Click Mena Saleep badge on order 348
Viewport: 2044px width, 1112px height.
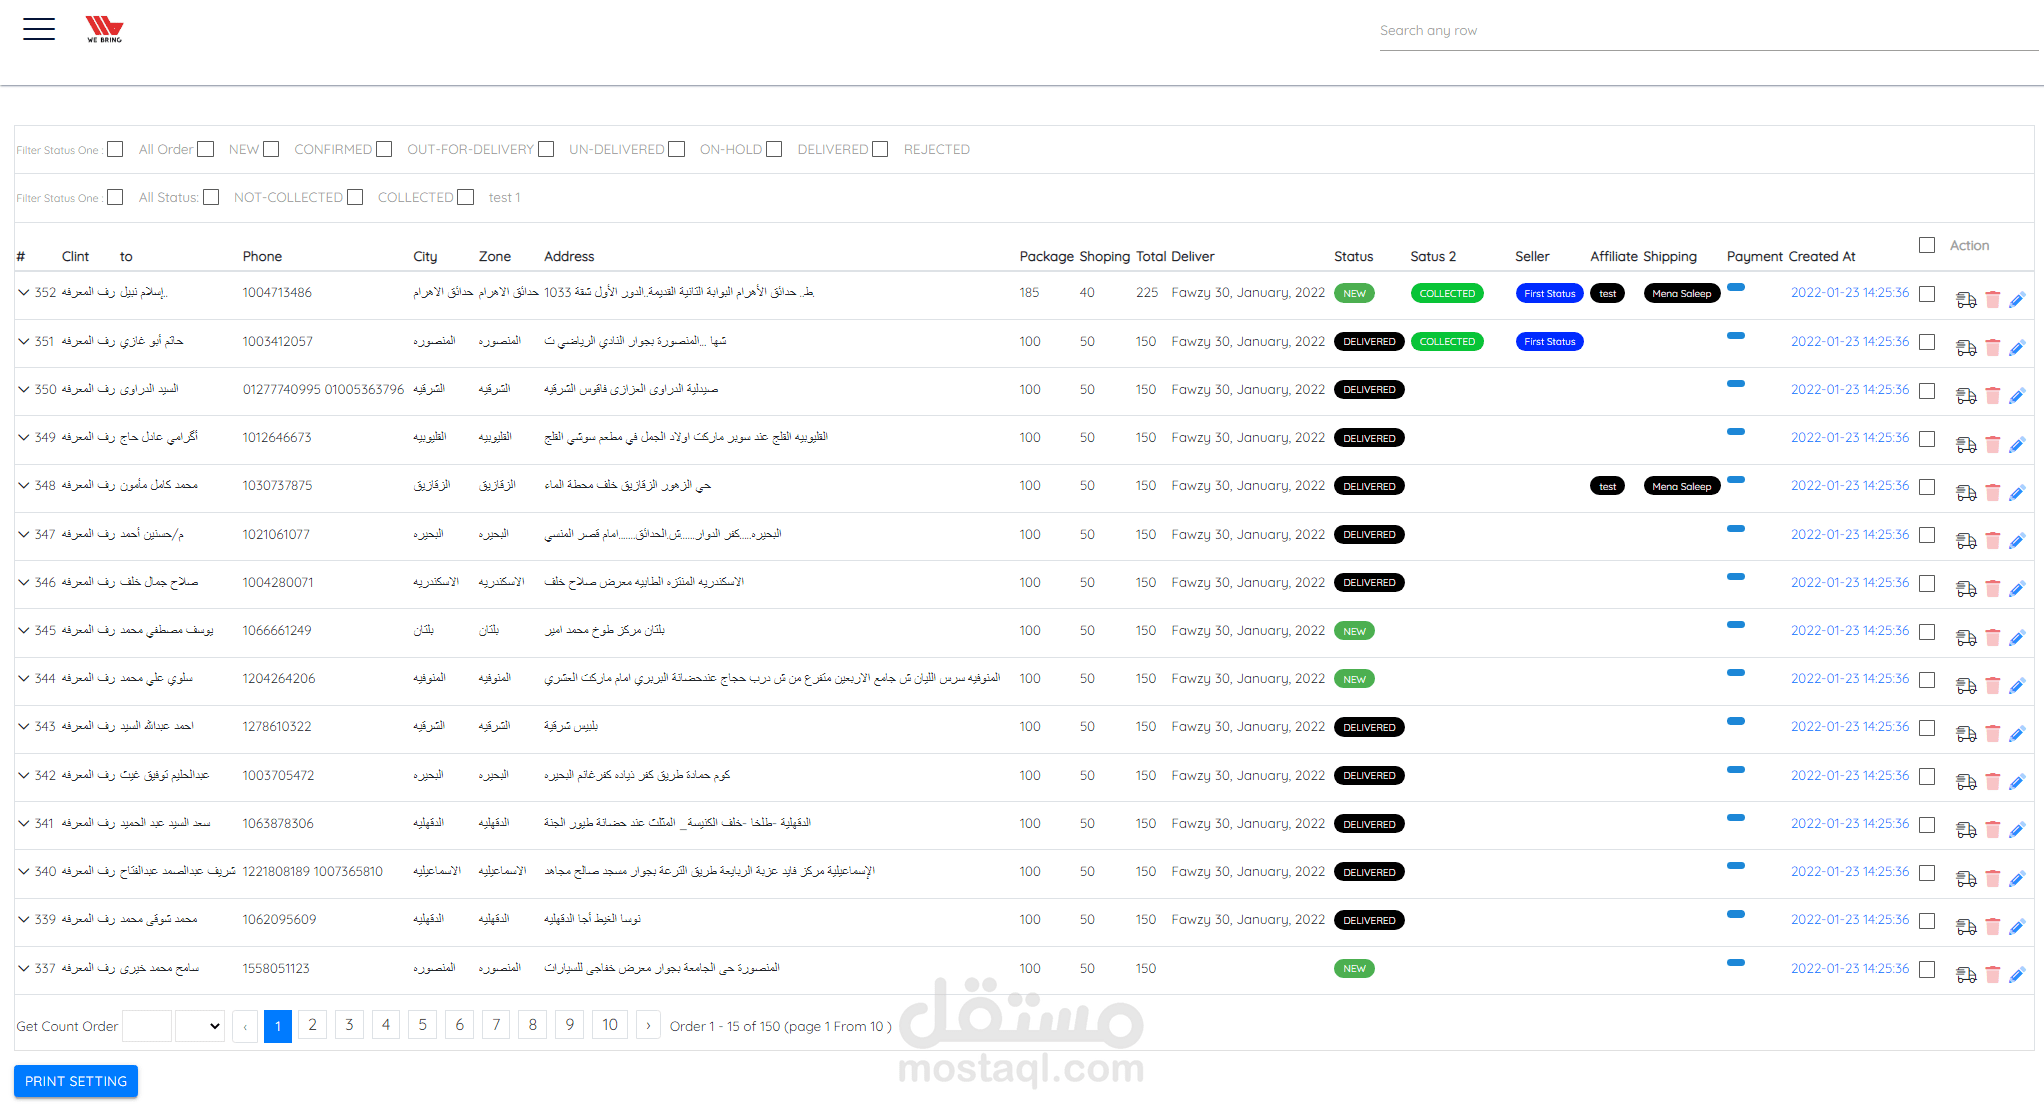pos(1681,486)
